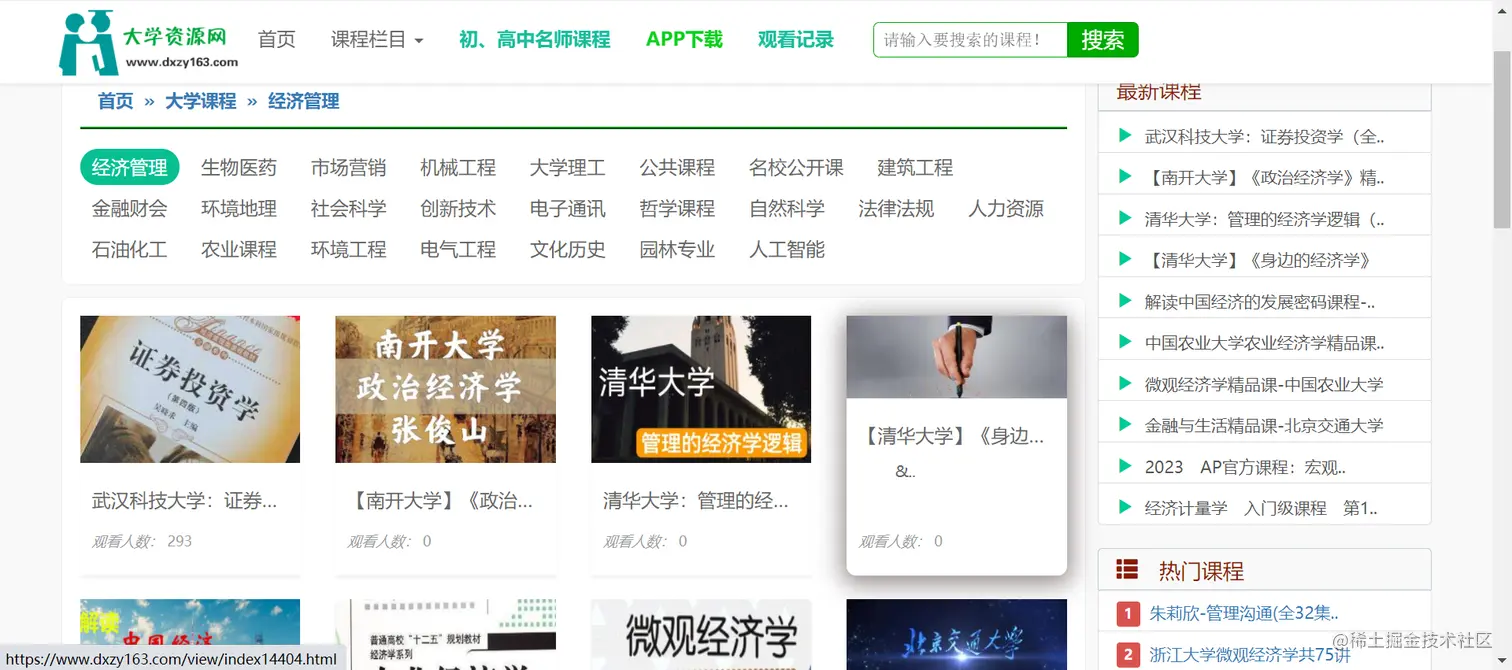Click the list icon beside 热门课程

(1127, 570)
